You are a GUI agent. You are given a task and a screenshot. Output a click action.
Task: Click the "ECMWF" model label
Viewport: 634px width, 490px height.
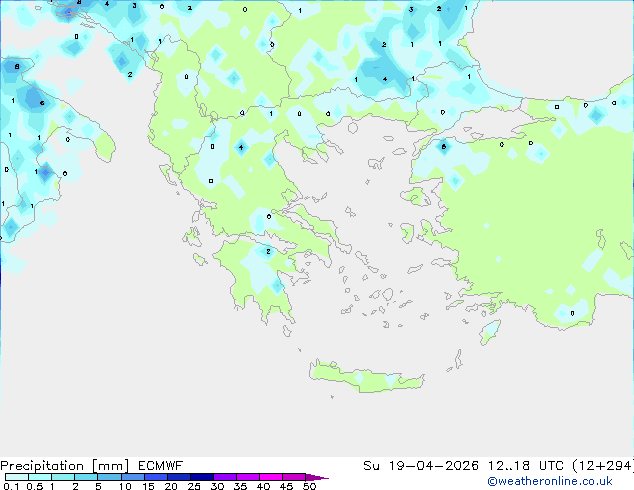pyautogui.click(x=161, y=466)
